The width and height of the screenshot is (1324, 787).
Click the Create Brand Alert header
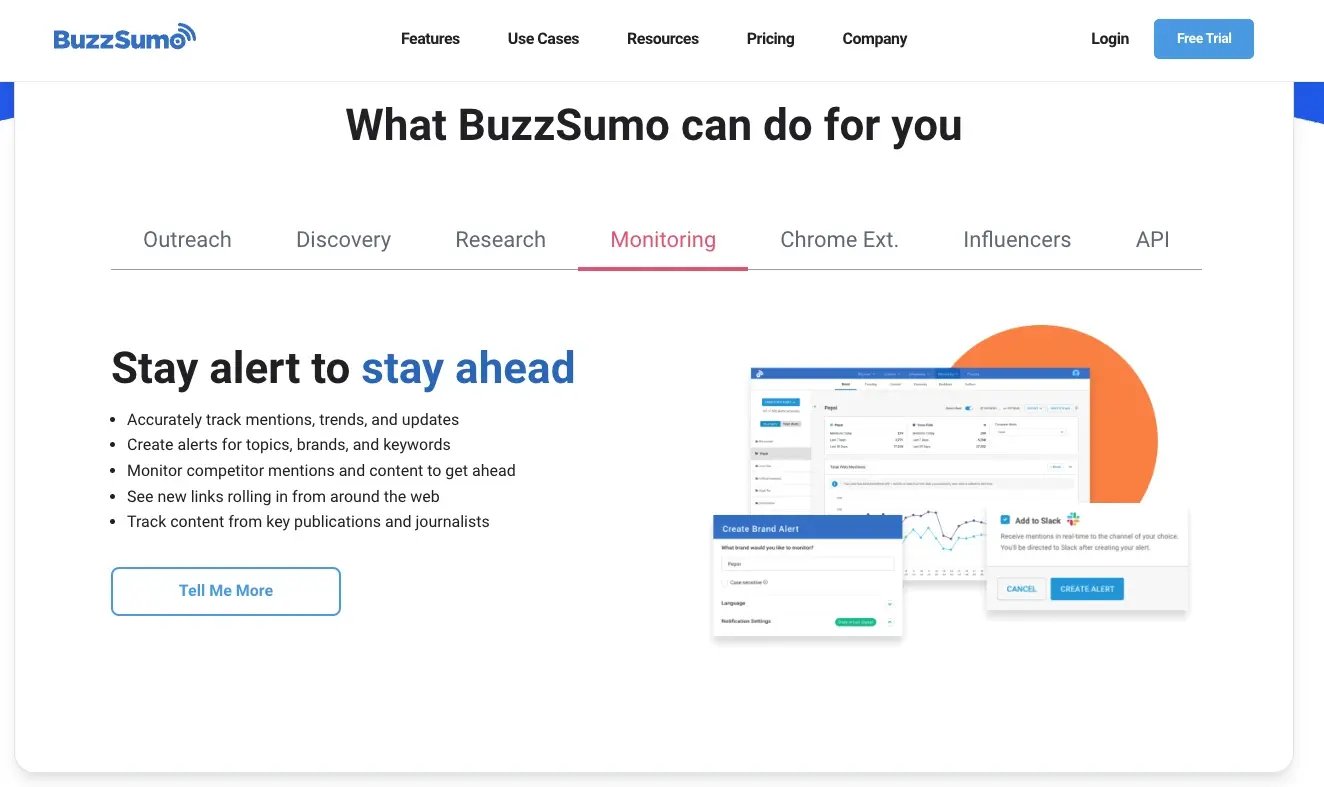(x=807, y=527)
